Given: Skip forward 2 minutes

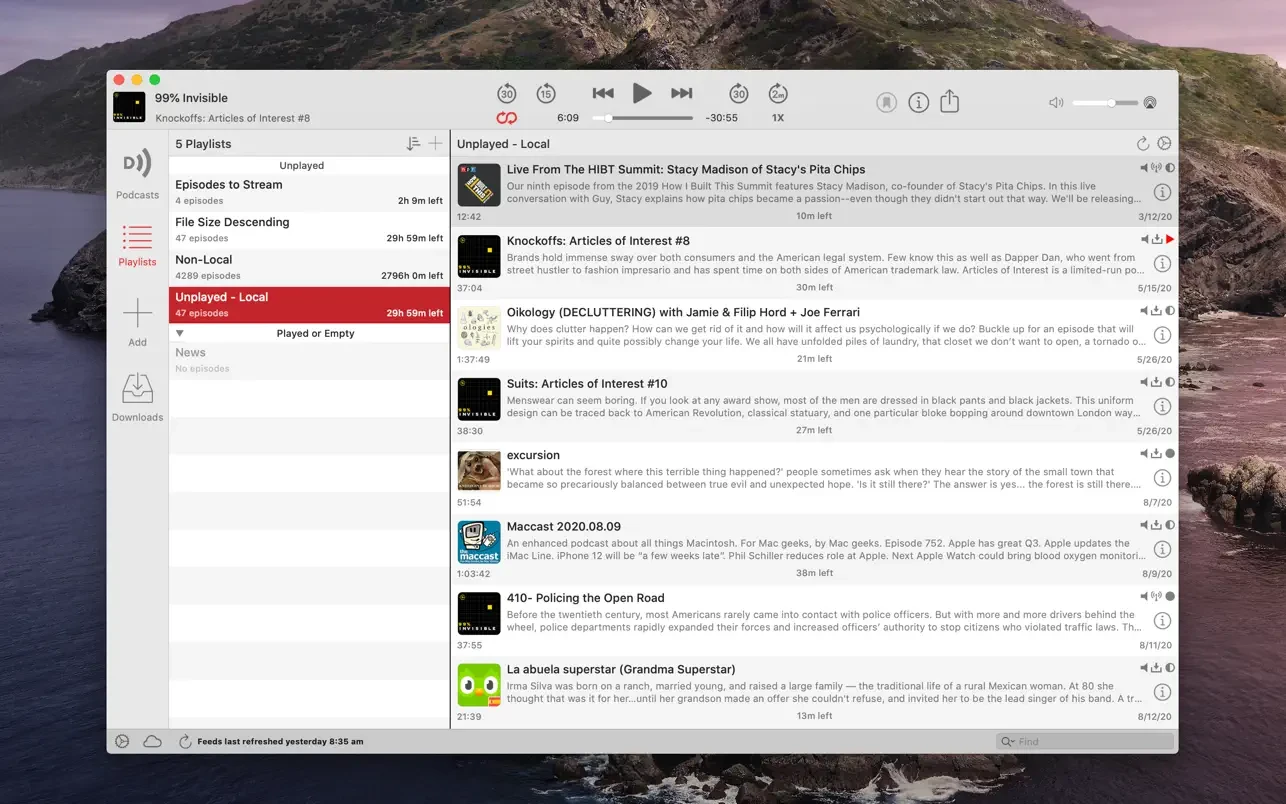Looking at the screenshot, I should pyautogui.click(x=778, y=94).
